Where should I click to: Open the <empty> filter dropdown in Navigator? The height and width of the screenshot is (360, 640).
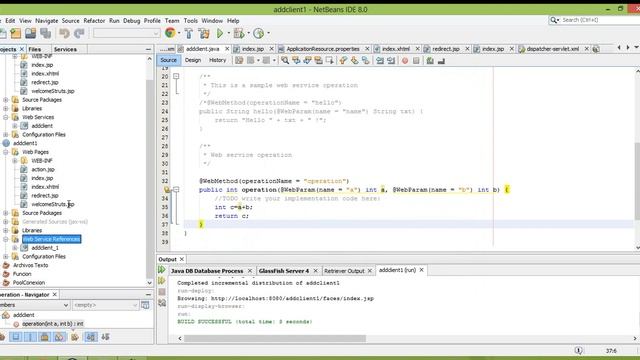click(105, 305)
